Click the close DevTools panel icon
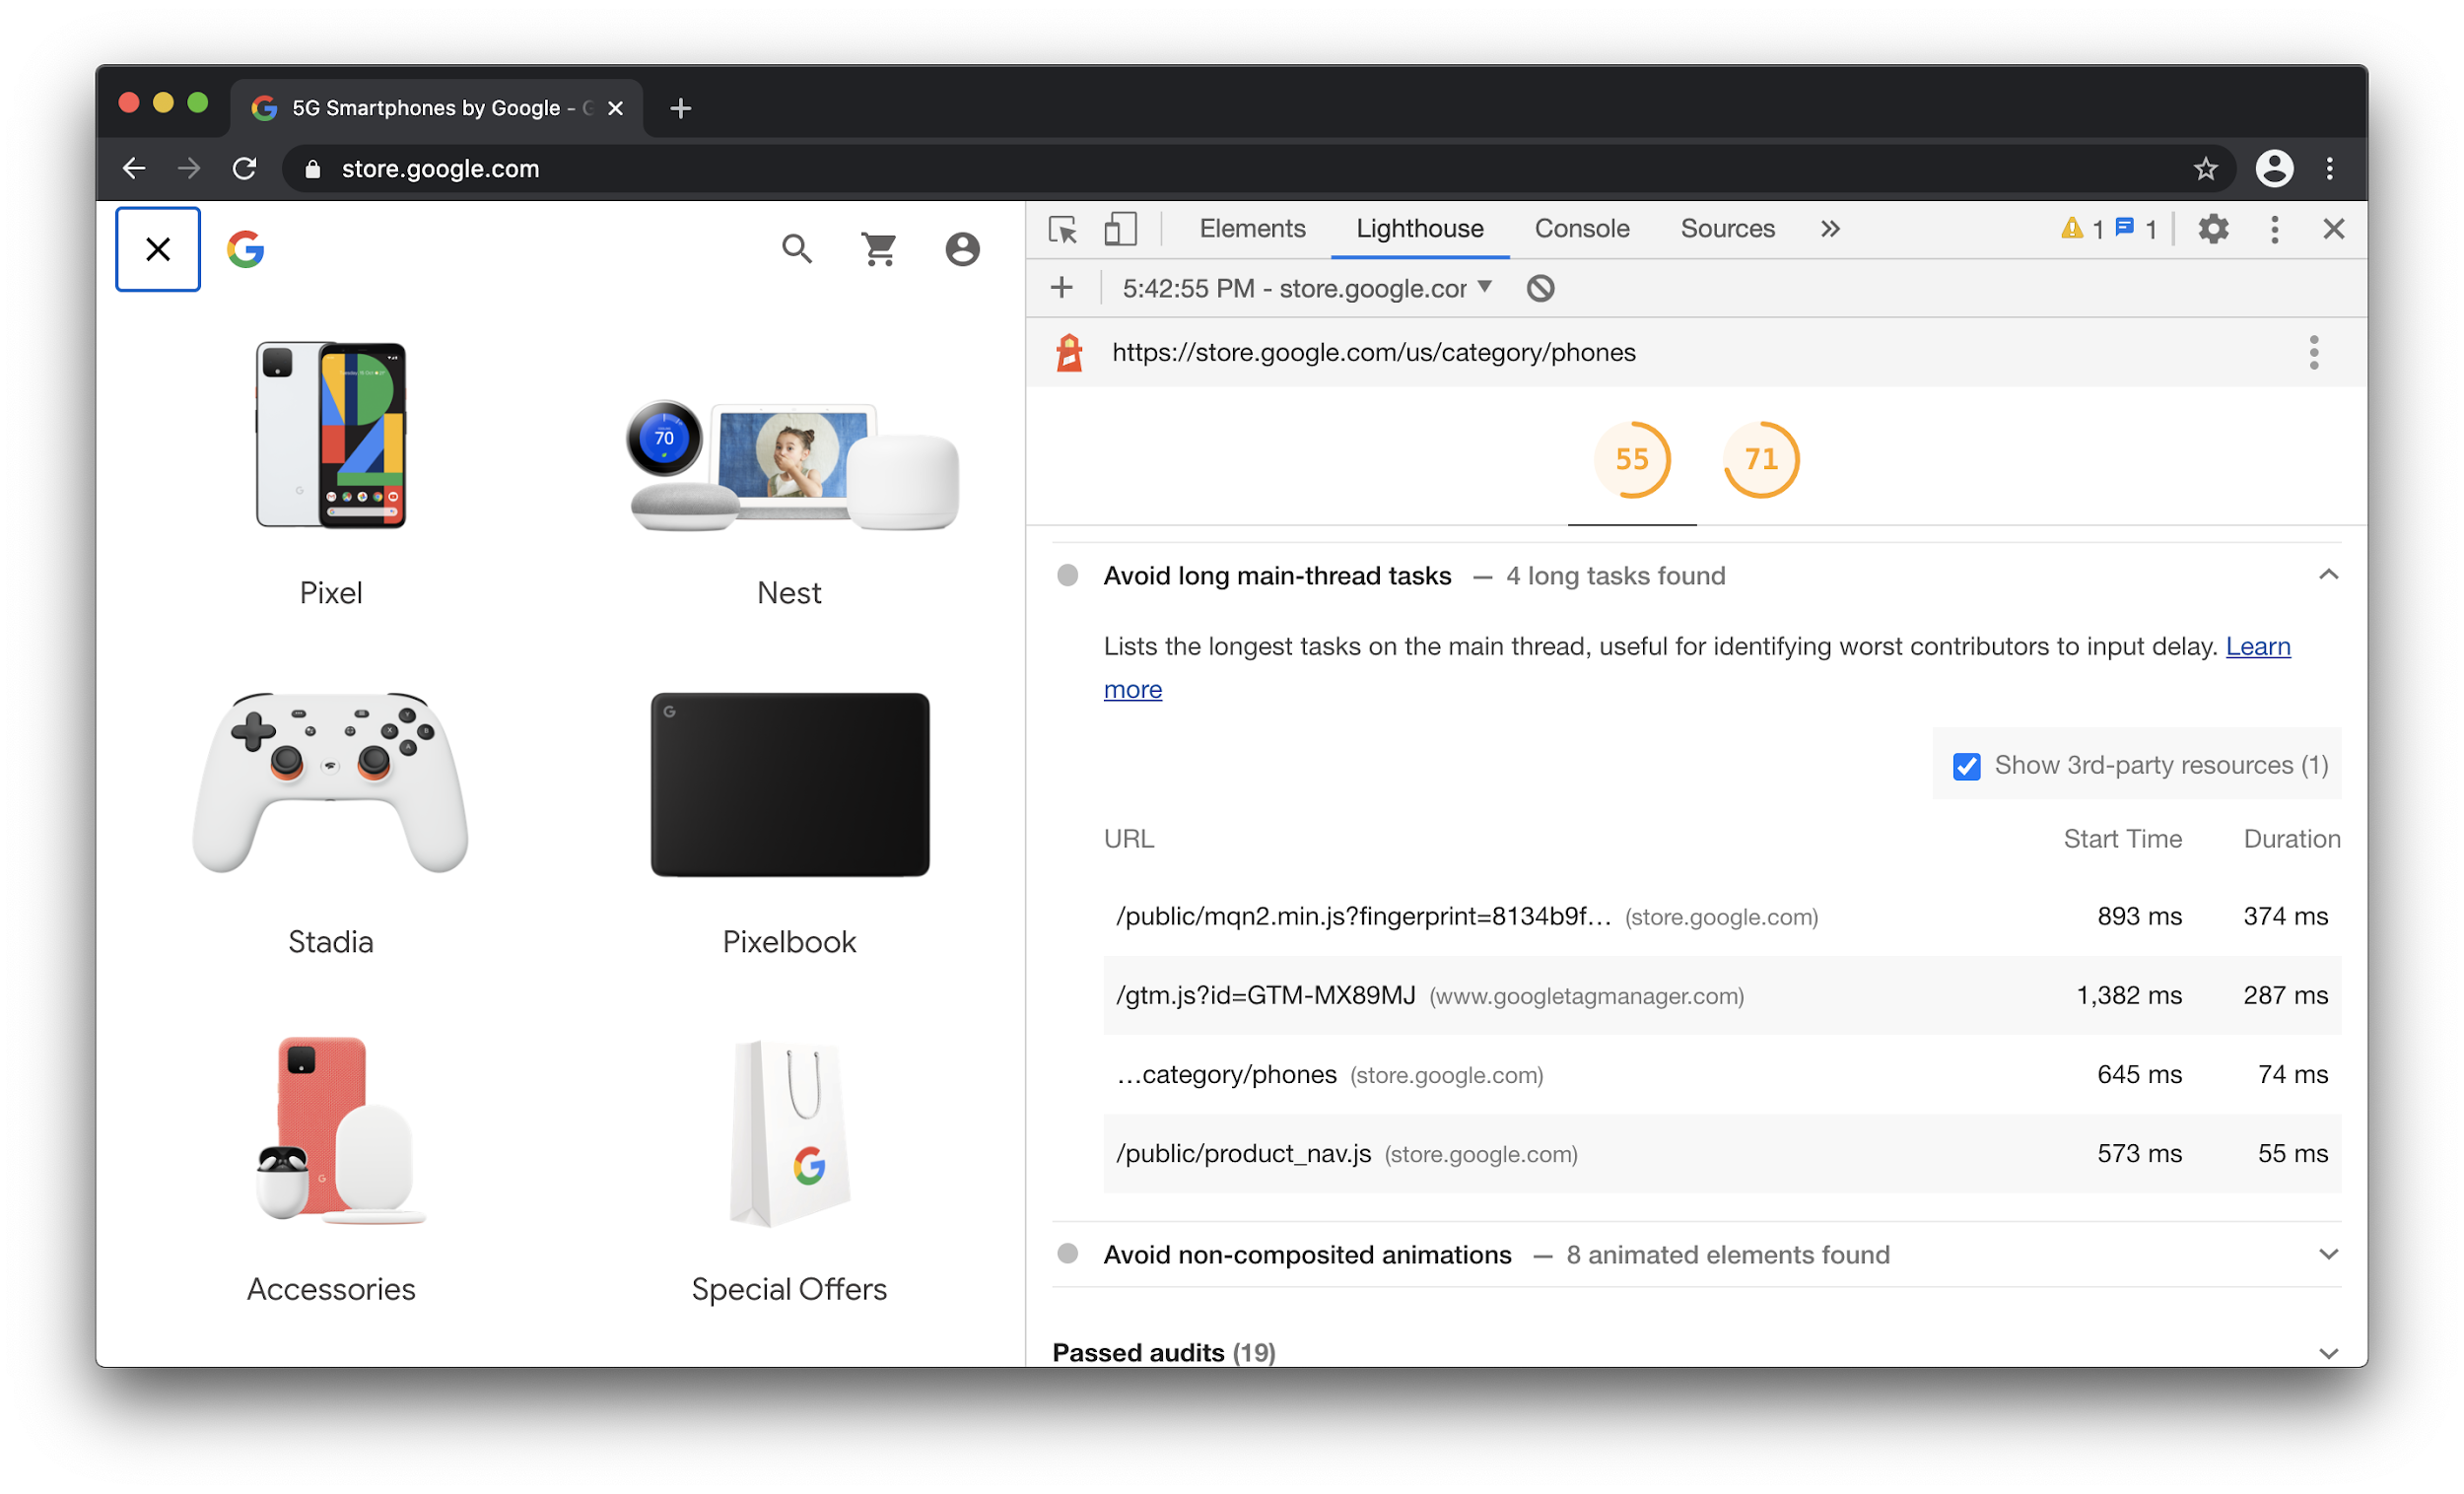The height and width of the screenshot is (1494, 2464). (2334, 229)
